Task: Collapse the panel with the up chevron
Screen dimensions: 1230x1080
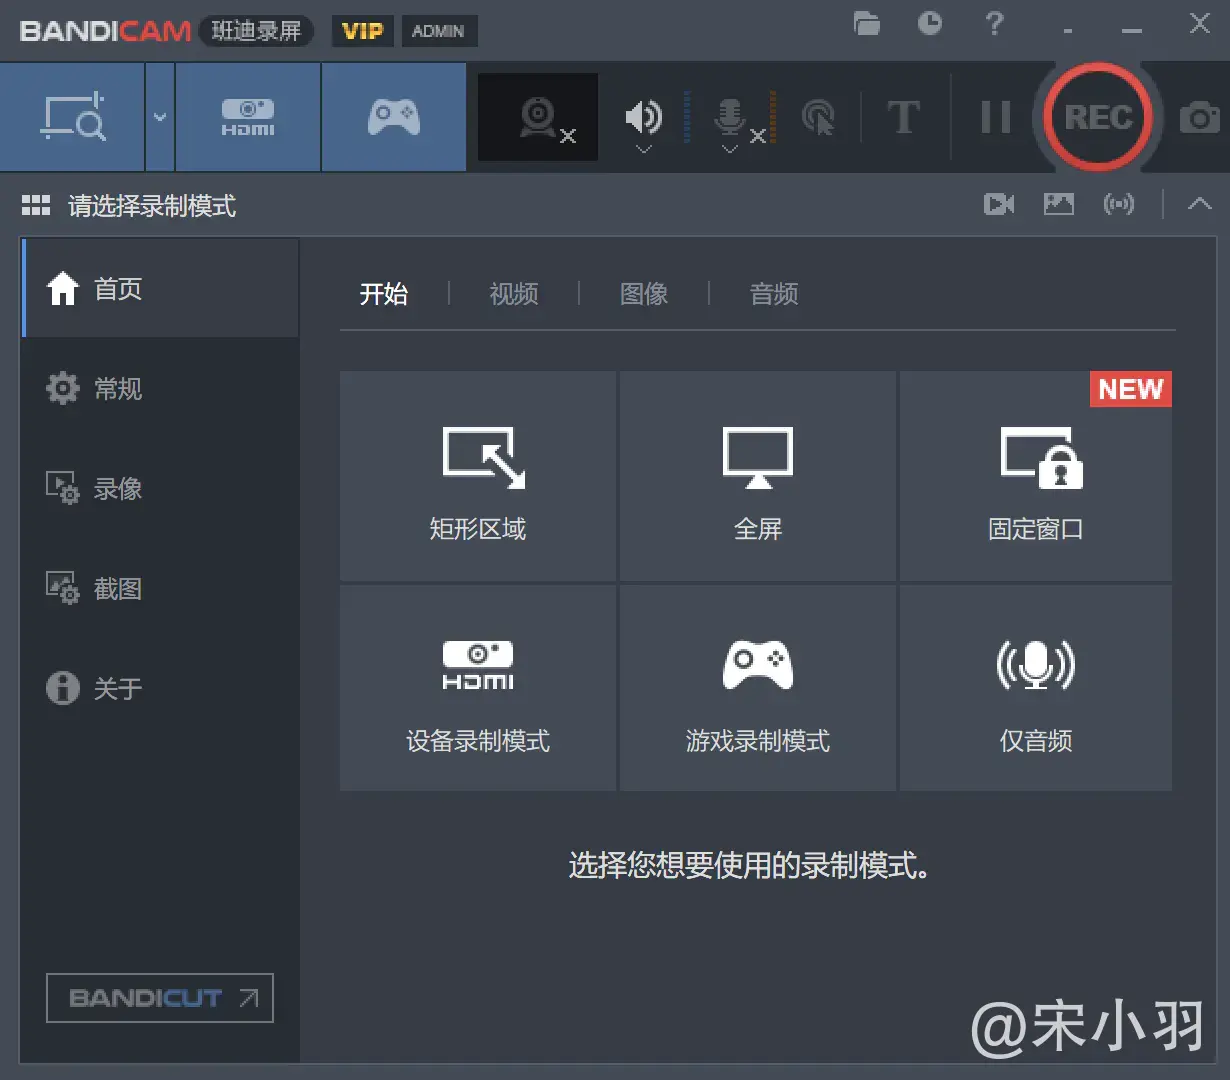Action: (x=1199, y=205)
